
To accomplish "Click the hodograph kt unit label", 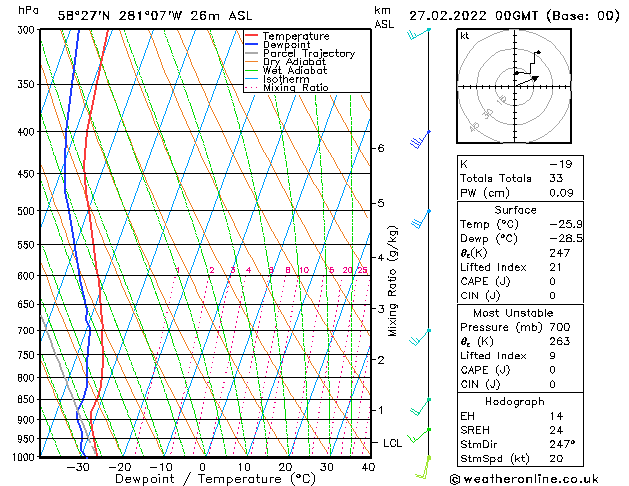I will click(465, 36).
